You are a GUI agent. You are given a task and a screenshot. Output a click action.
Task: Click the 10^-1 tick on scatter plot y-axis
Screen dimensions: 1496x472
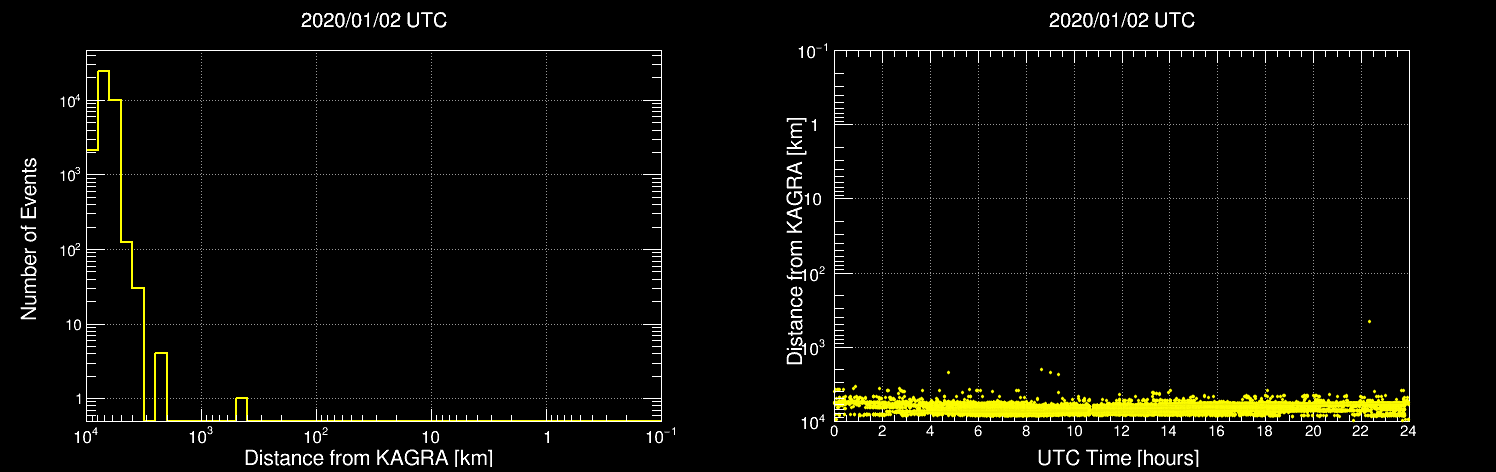pyautogui.click(x=812, y=51)
